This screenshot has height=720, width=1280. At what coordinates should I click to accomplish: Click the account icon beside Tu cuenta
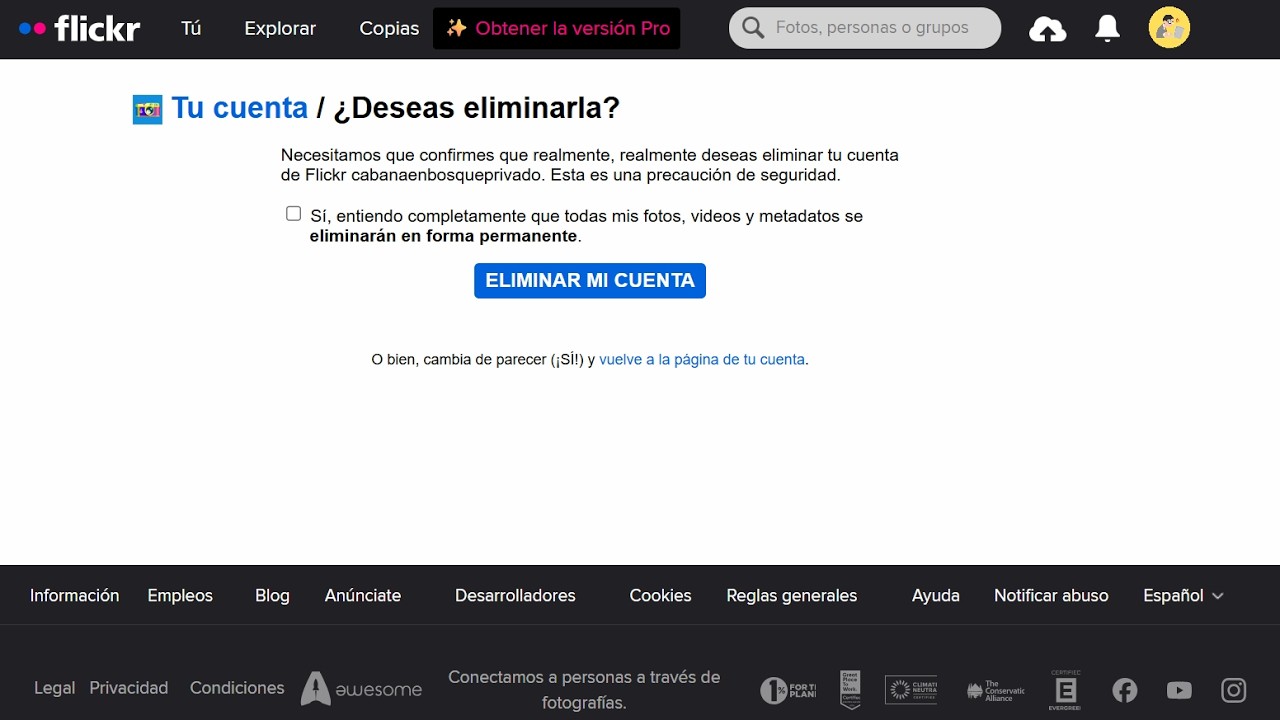tap(147, 109)
